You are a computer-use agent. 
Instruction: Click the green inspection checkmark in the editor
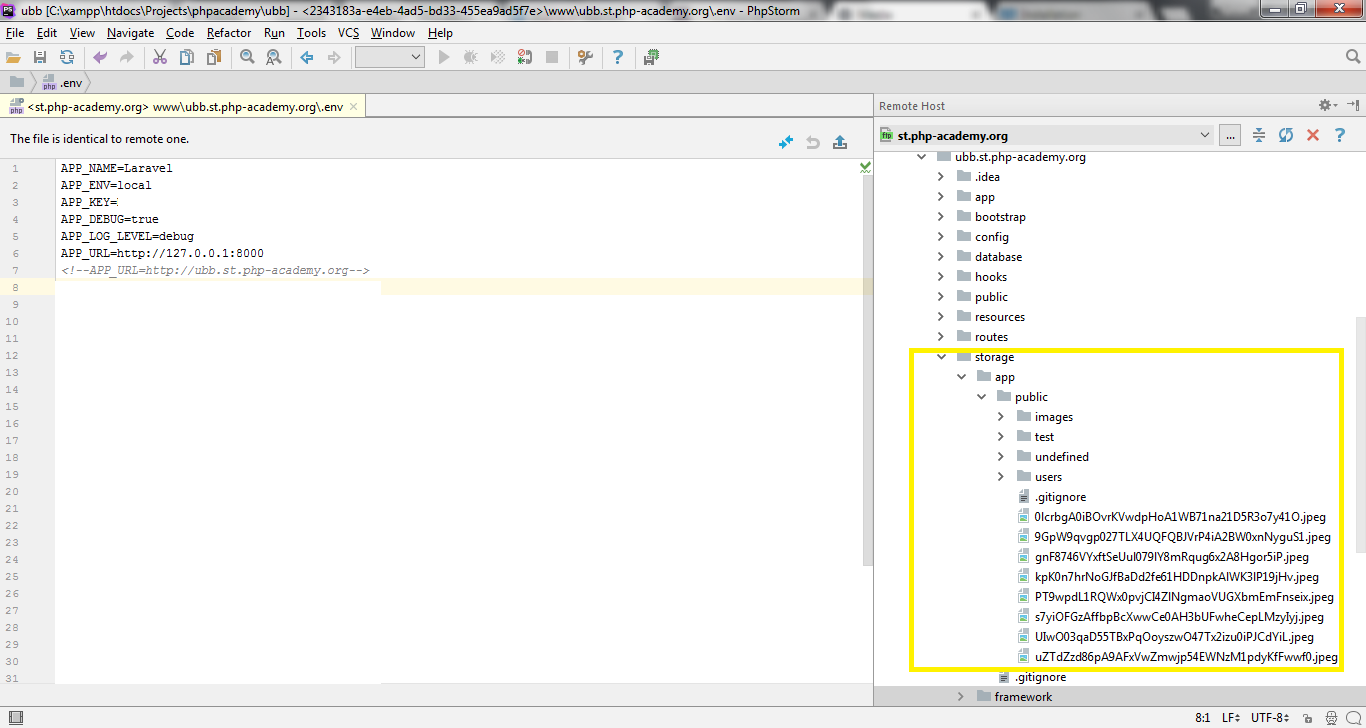(x=865, y=168)
